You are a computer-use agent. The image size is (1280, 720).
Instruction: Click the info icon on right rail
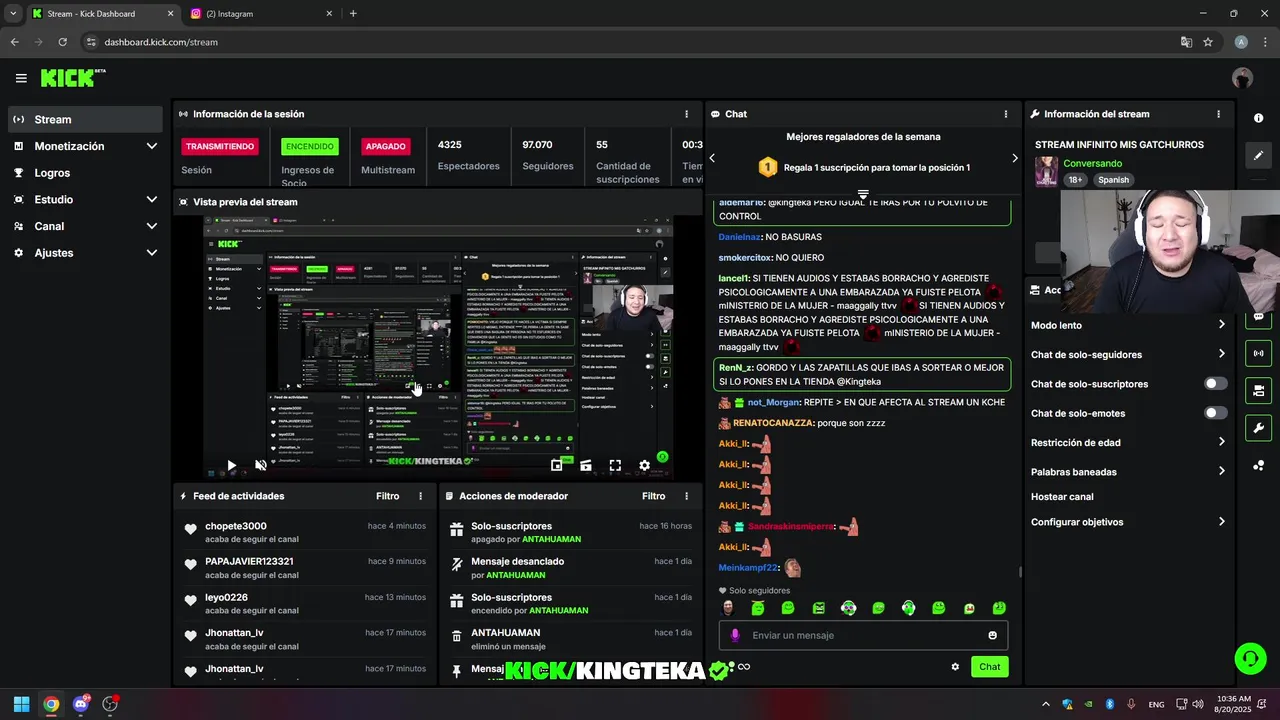coord(1258,118)
